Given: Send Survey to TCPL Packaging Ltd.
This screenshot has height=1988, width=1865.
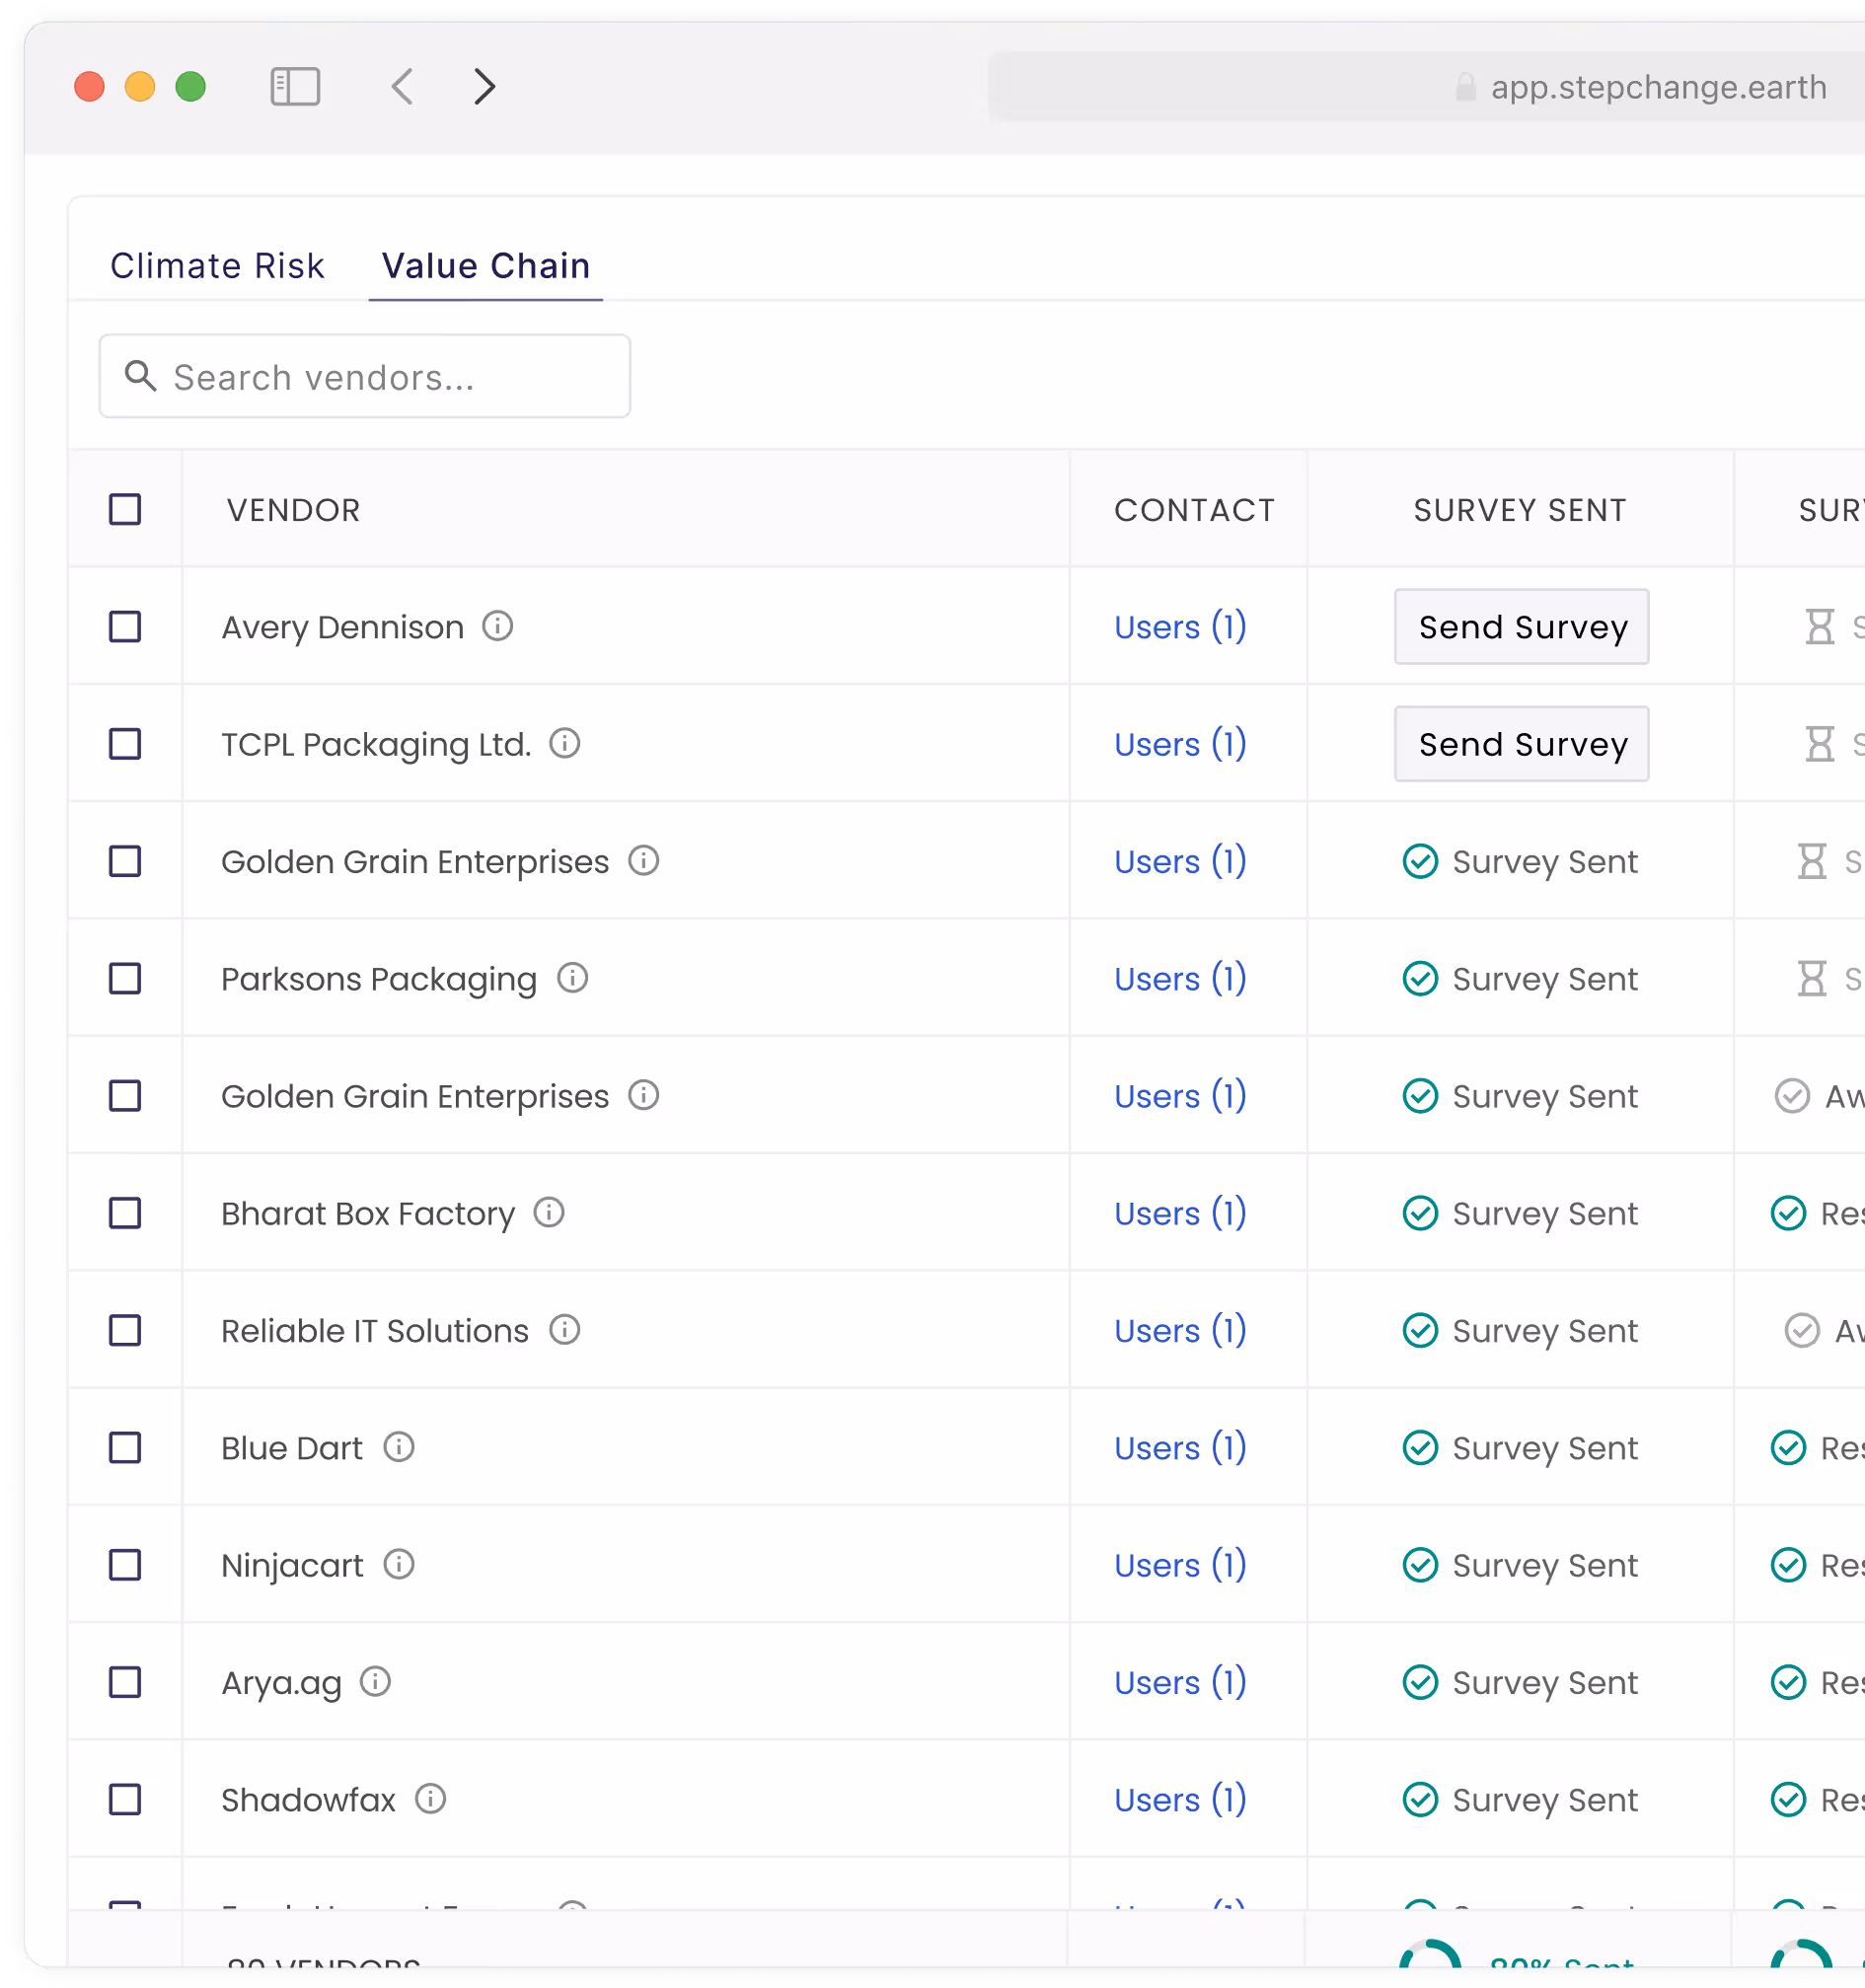Looking at the screenshot, I should [x=1522, y=744].
